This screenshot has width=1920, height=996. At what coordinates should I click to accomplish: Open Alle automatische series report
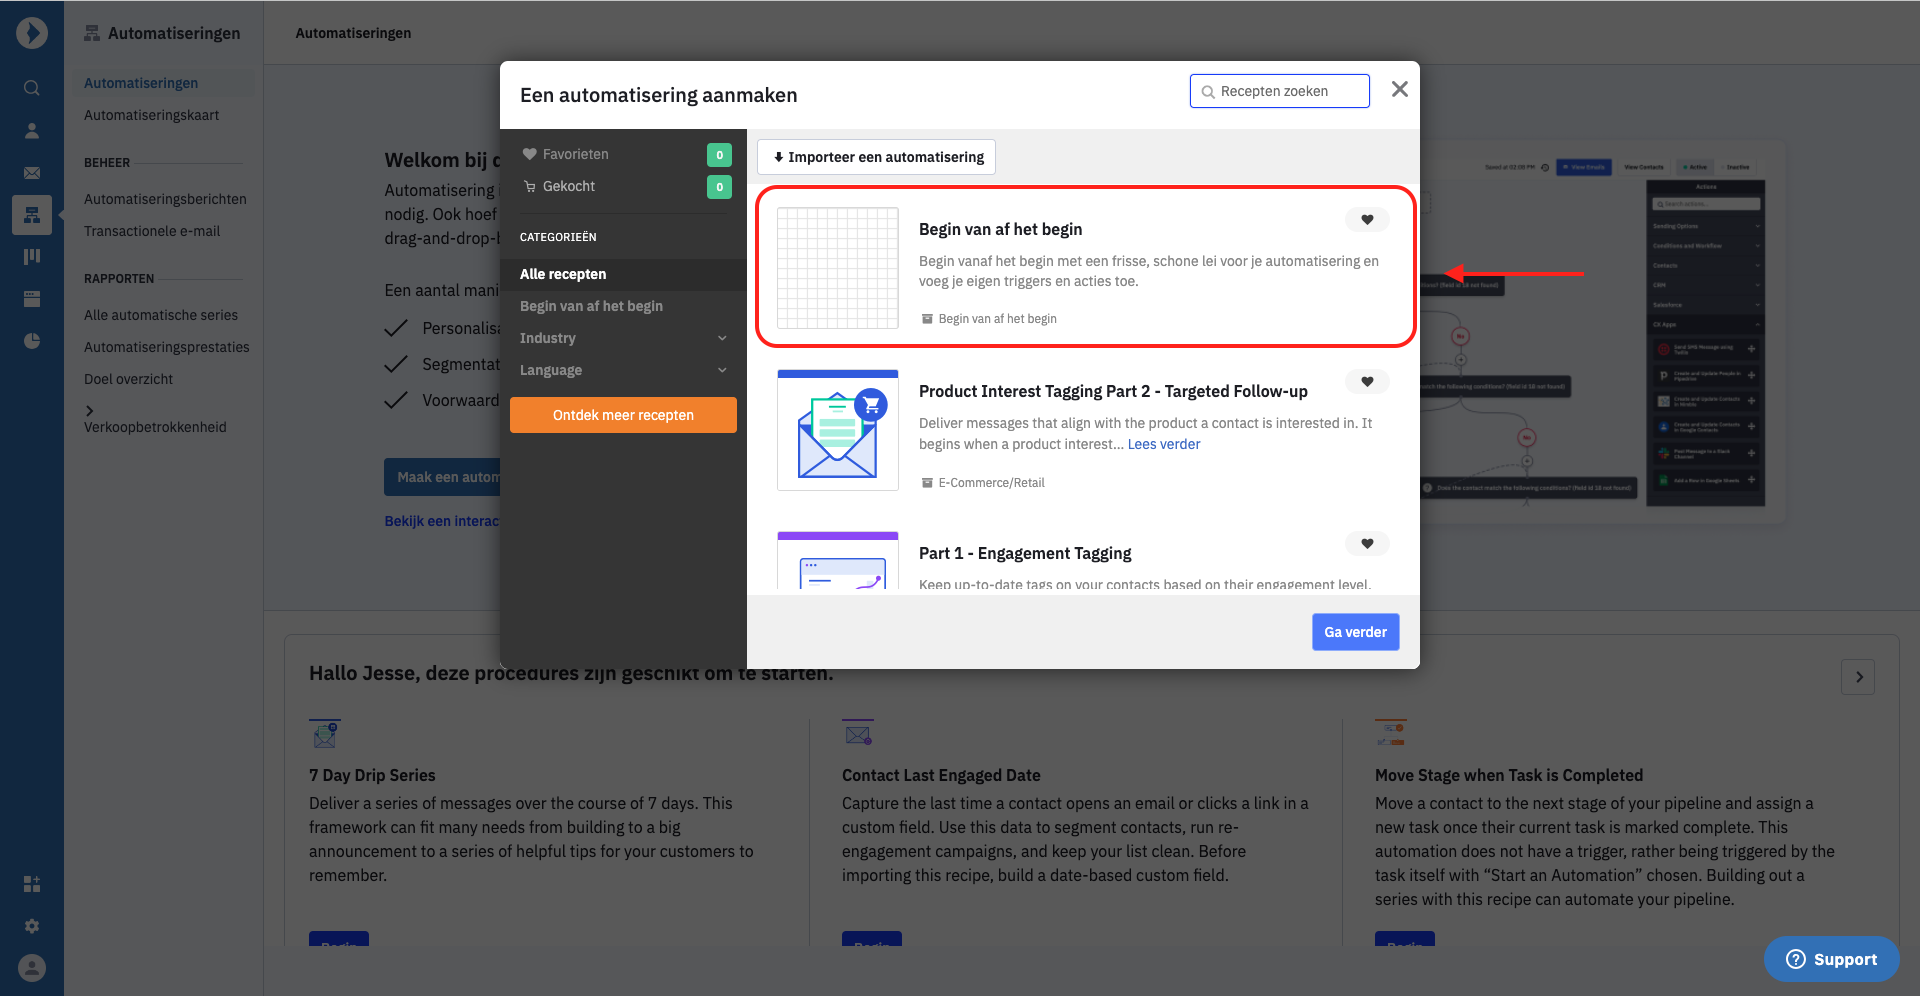coord(161,315)
